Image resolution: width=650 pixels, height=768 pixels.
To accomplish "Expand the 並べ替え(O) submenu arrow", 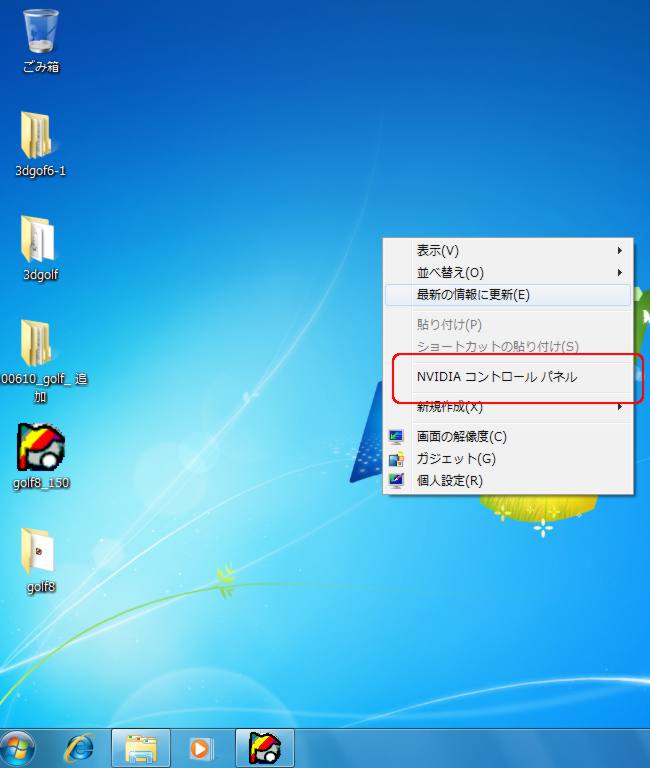I will pos(620,273).
